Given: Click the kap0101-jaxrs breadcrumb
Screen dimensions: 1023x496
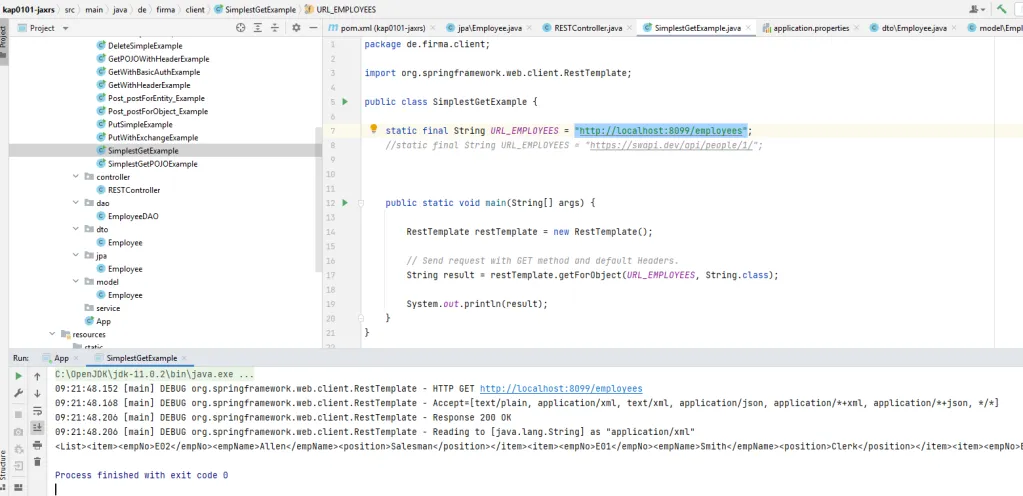Looking at the screenshot, I should coord(28,10).
